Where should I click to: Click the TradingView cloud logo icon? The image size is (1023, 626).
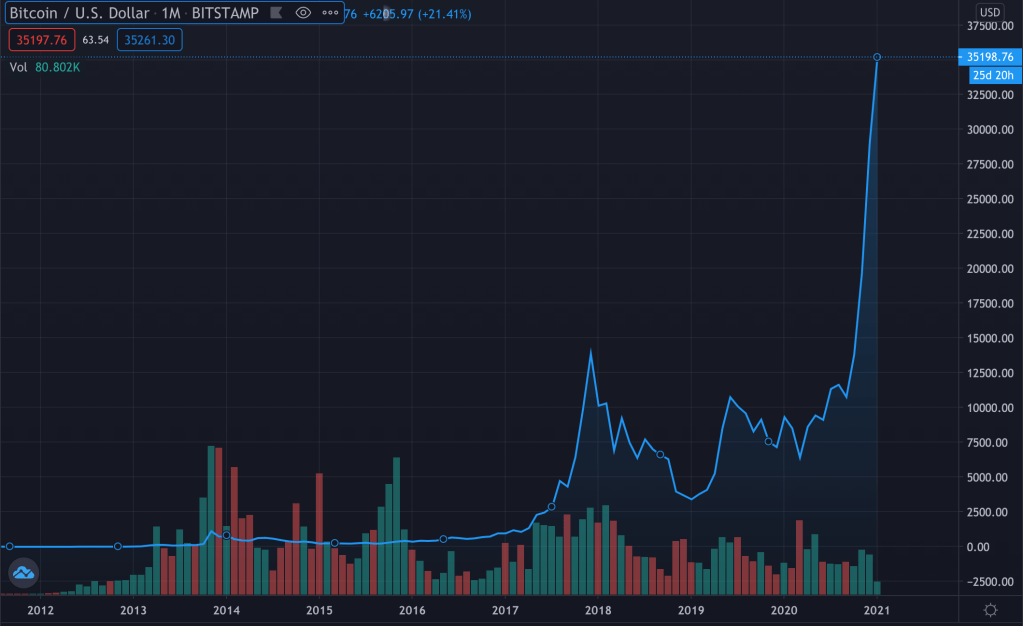[x=23, y=573]
